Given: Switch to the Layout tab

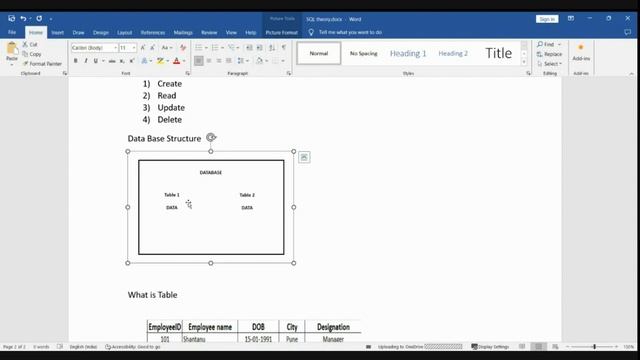Looking at the screenshot, I should coord(124,32).
